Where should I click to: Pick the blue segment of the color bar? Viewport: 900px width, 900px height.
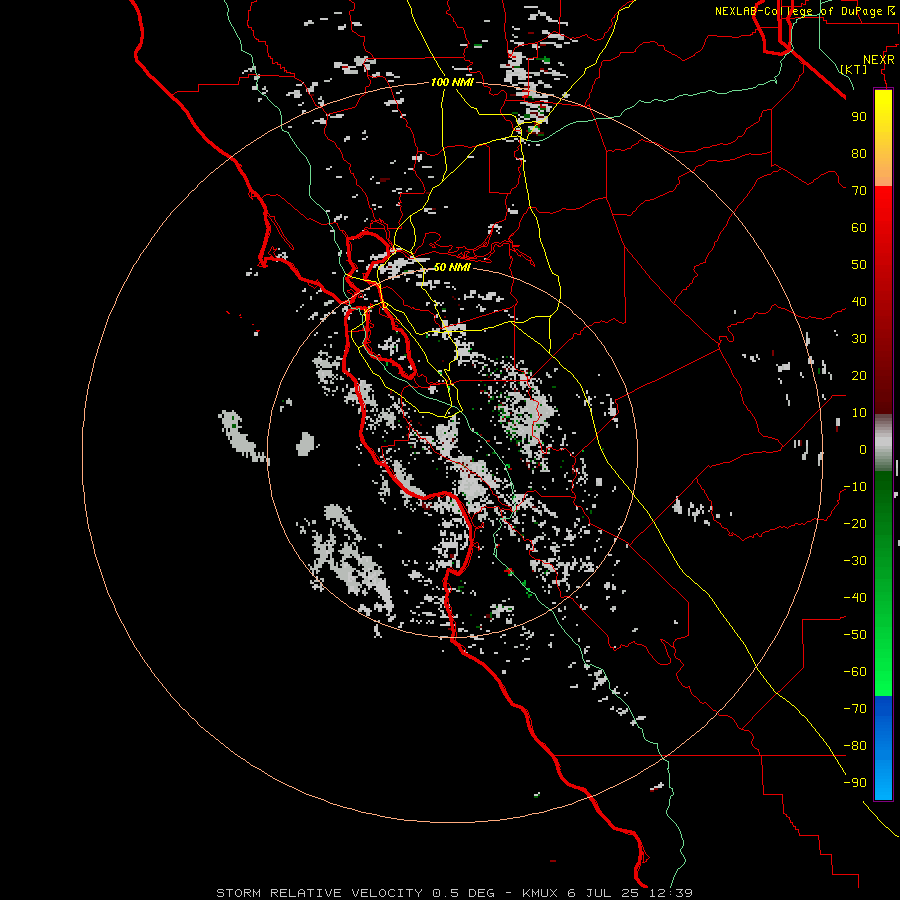883,748
